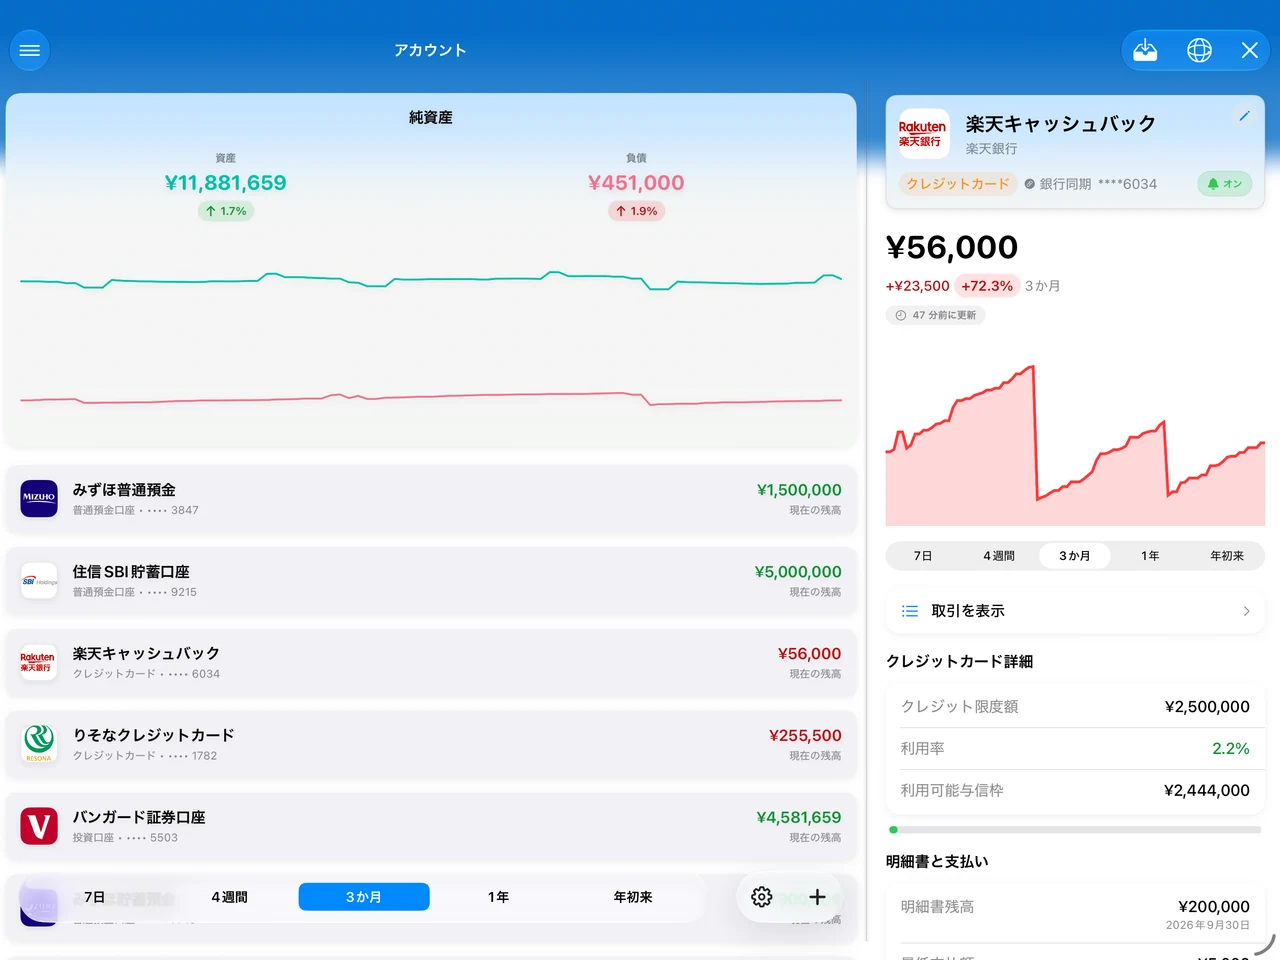Click the Resona bank logo
This screenshot has height=960, width=1280.
coord(39,744)
